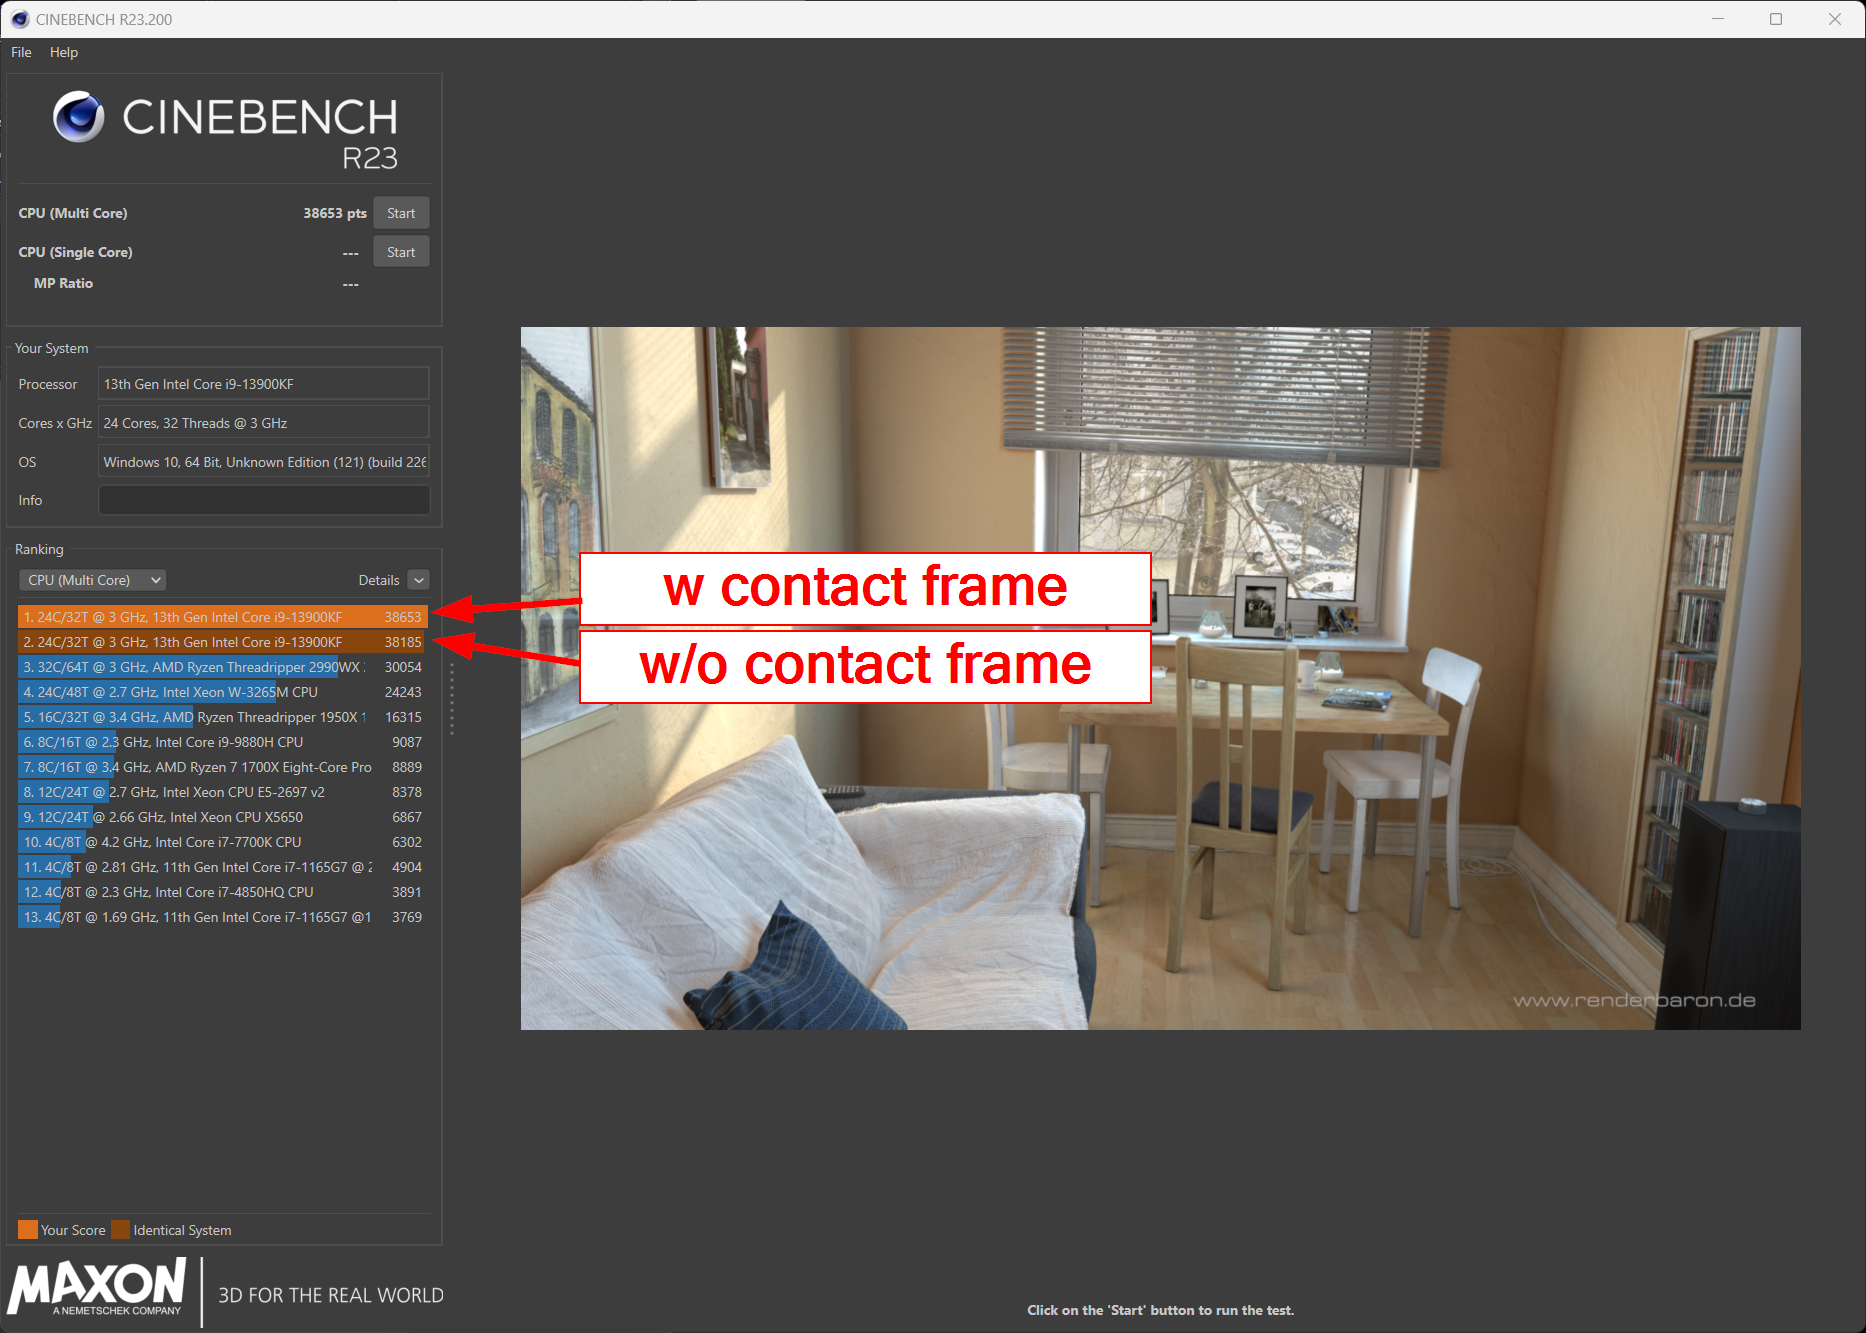
Task: Select the Xeon W-3265M ranking row
Action: click(222, 692)
